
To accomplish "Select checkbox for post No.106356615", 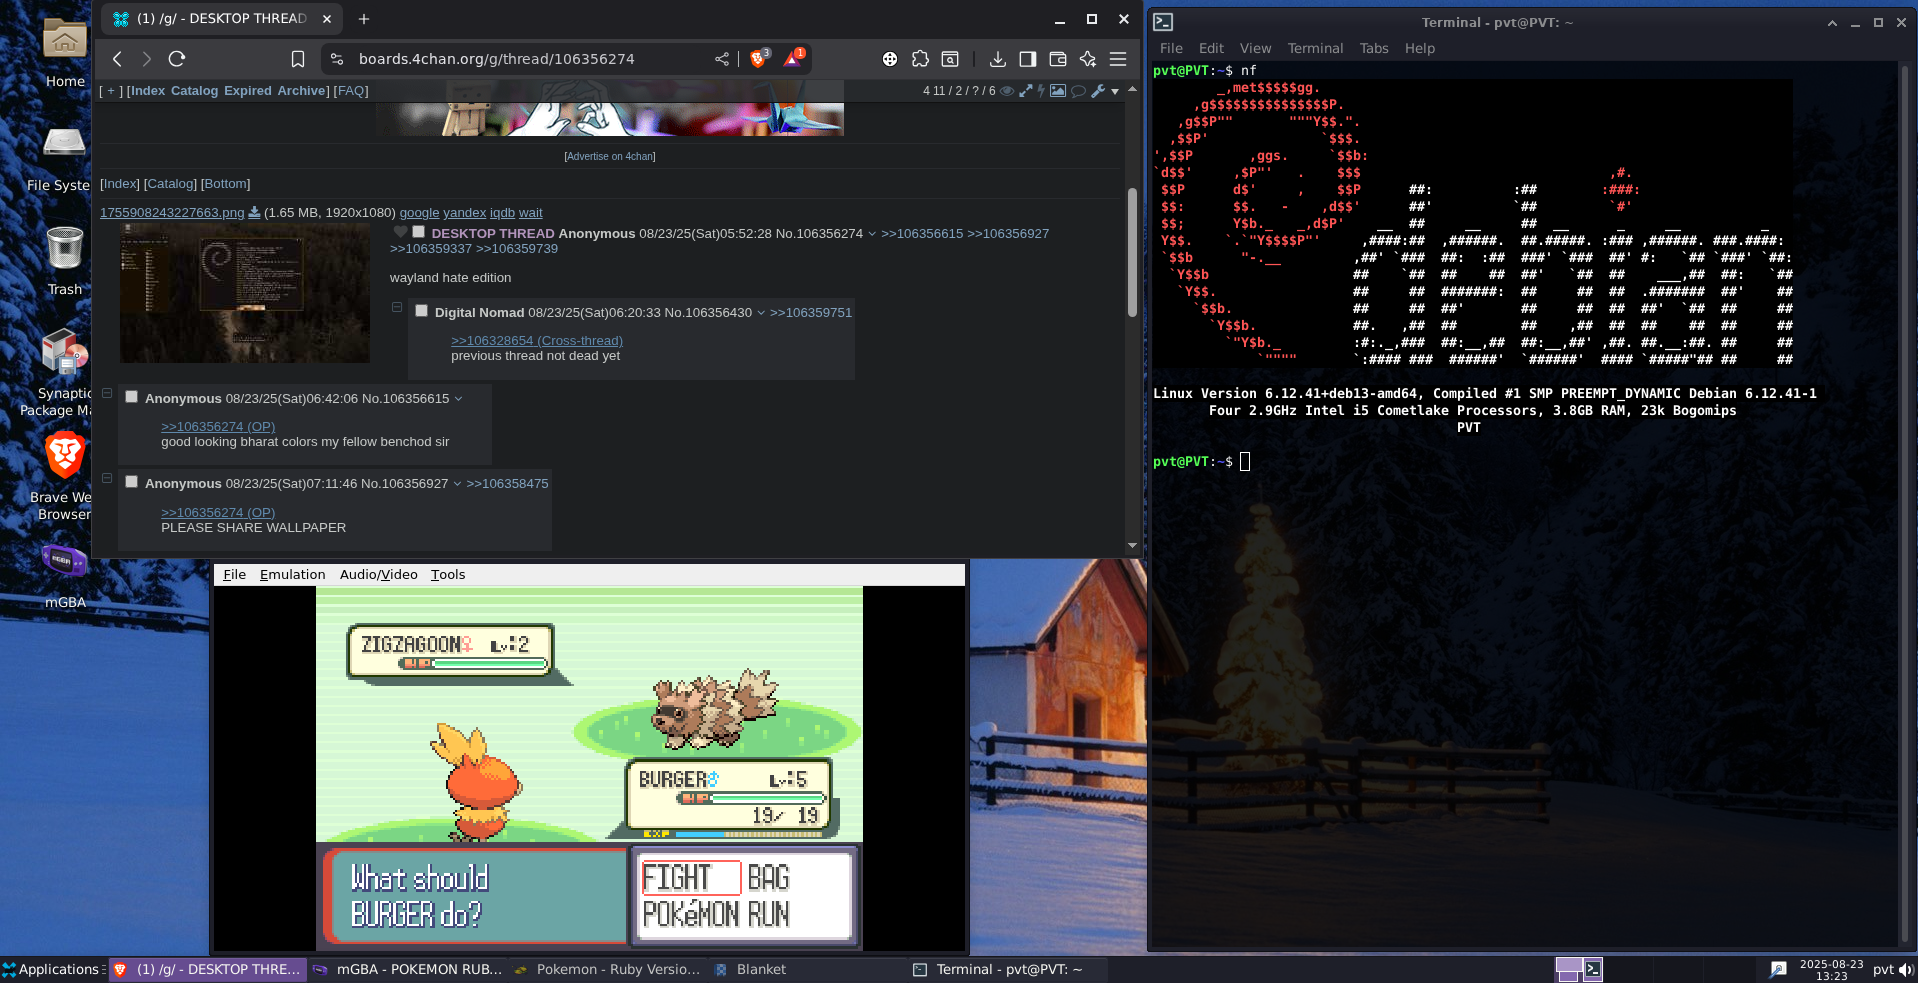I will tap(131, 397).
